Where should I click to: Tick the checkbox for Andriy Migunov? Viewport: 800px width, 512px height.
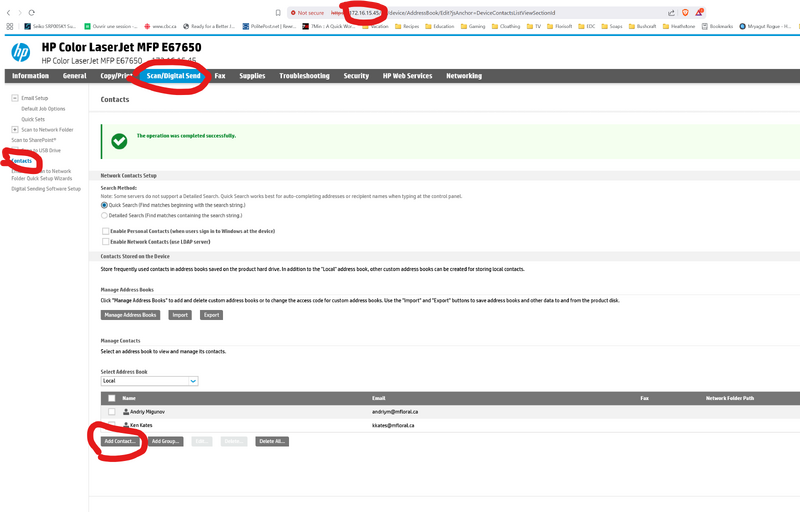click(112, 411)
